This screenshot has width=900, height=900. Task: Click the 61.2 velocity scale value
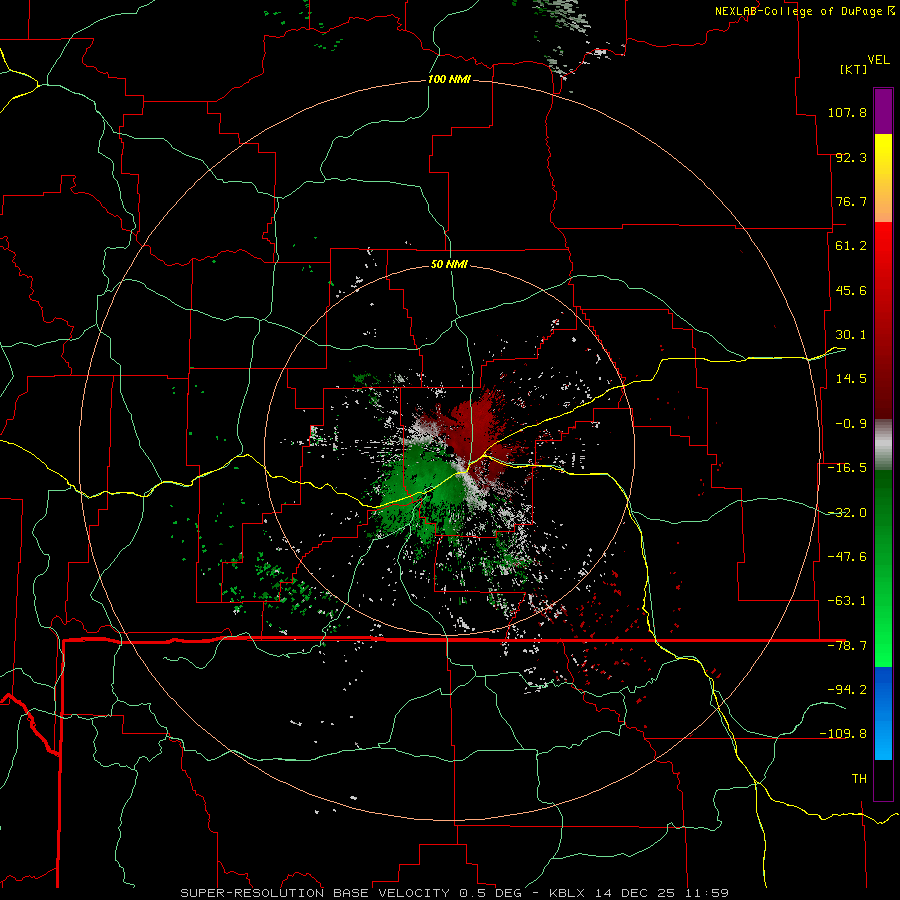[851, 246]
